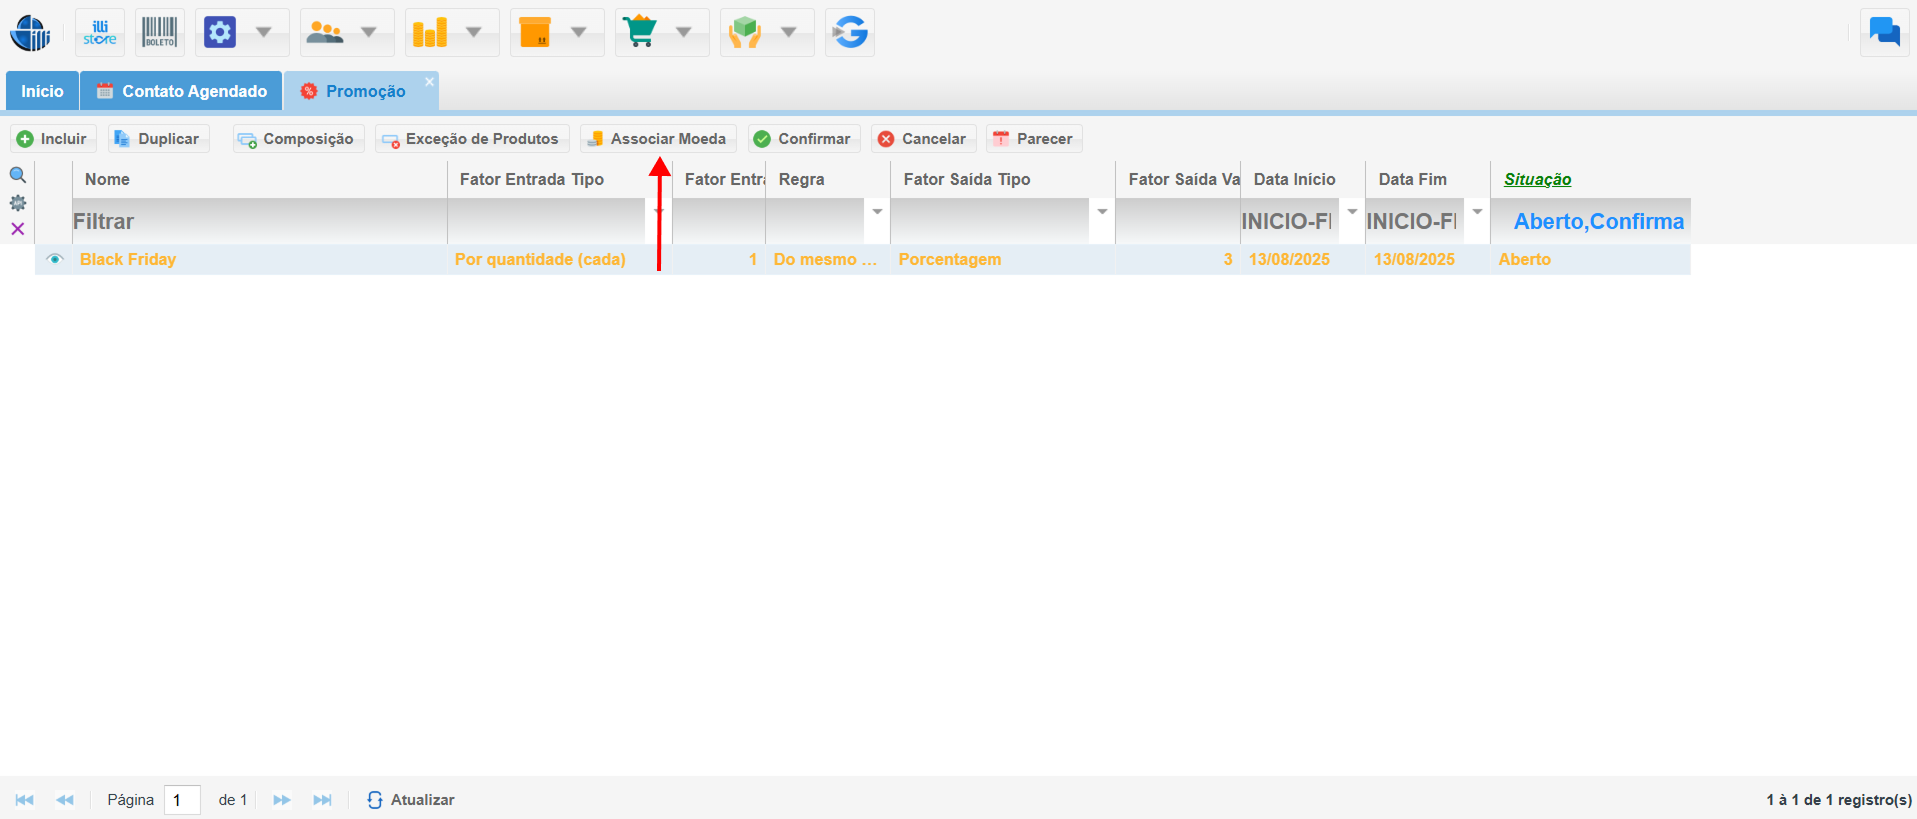Clear filters with the purple X icon
Image resolution: width=1917 pixels, height=819 pixels.
(17, 229)
